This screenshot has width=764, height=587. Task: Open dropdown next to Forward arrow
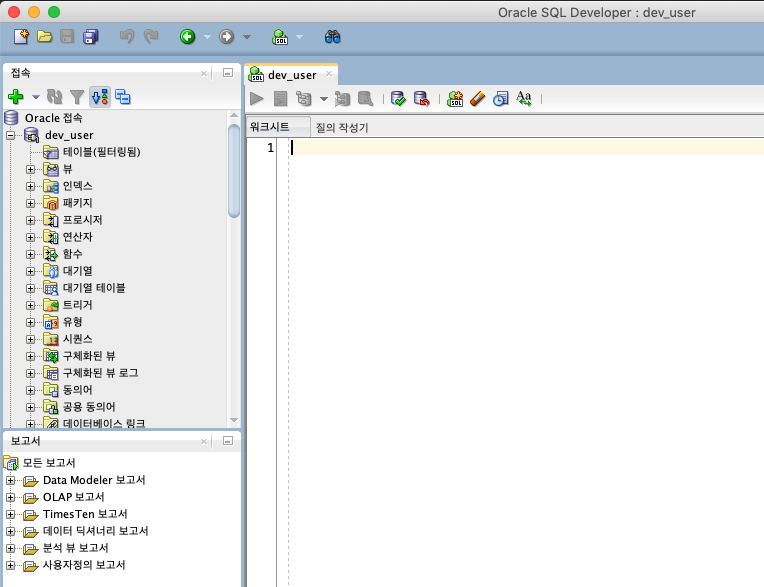pos(247,37)
